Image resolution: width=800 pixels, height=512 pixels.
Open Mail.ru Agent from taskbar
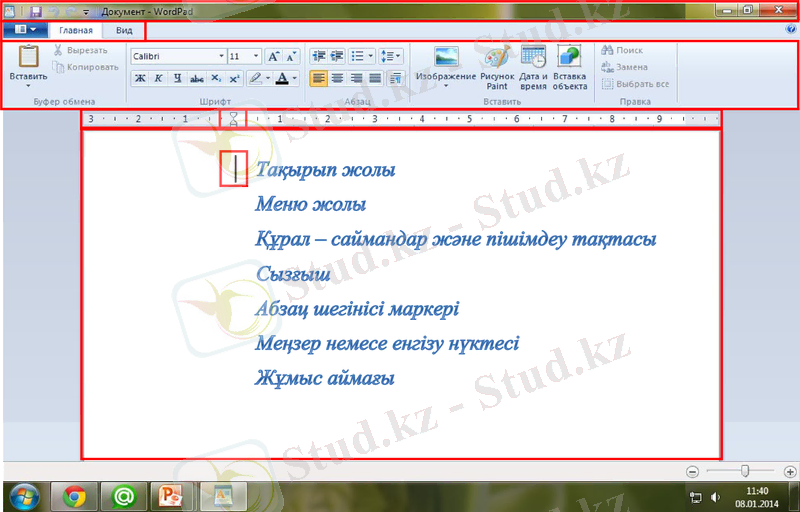(x=124, y=497)
